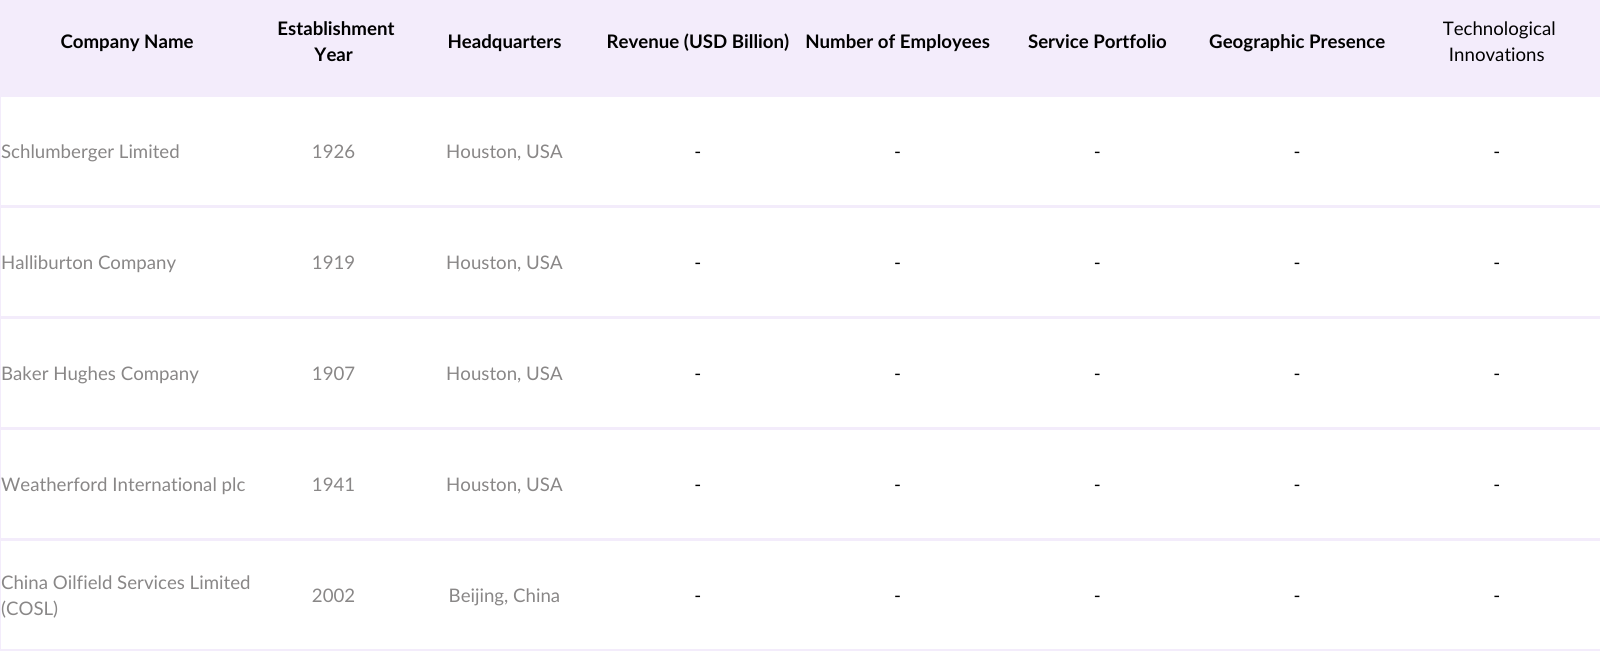Select China Oilfield Services Limited (COSL)
Viewport: 1600px width, 653px height.
125,595
